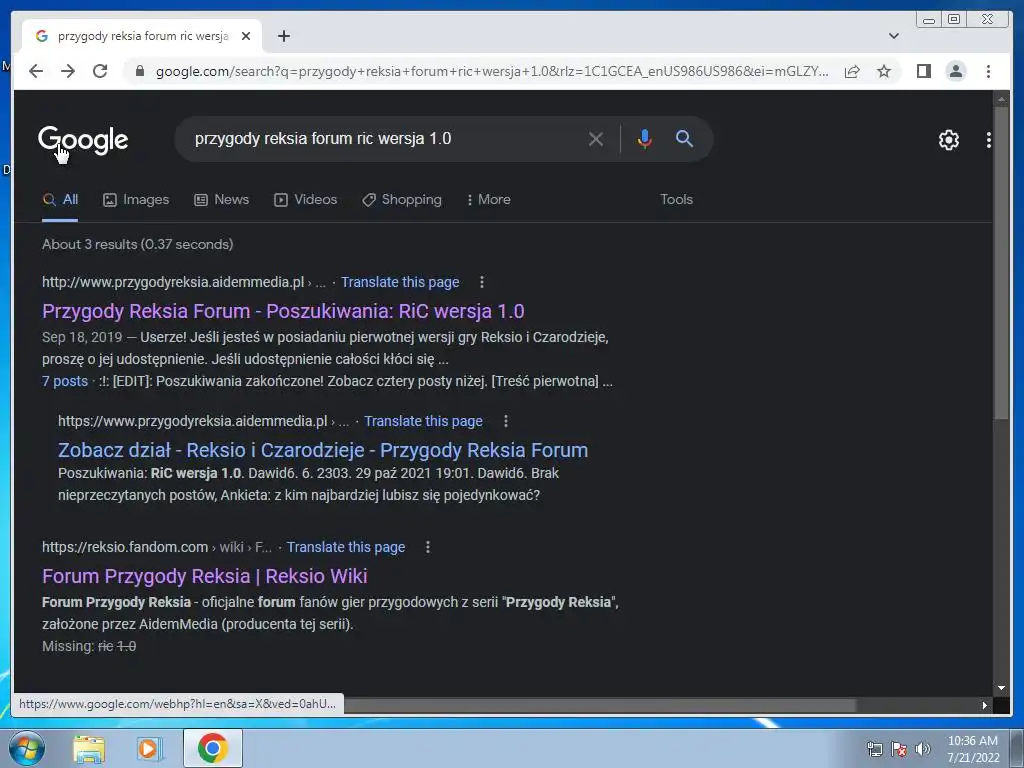Click the Google logo
Screen dimensions: 1024x768
click(x=83, y=140)
